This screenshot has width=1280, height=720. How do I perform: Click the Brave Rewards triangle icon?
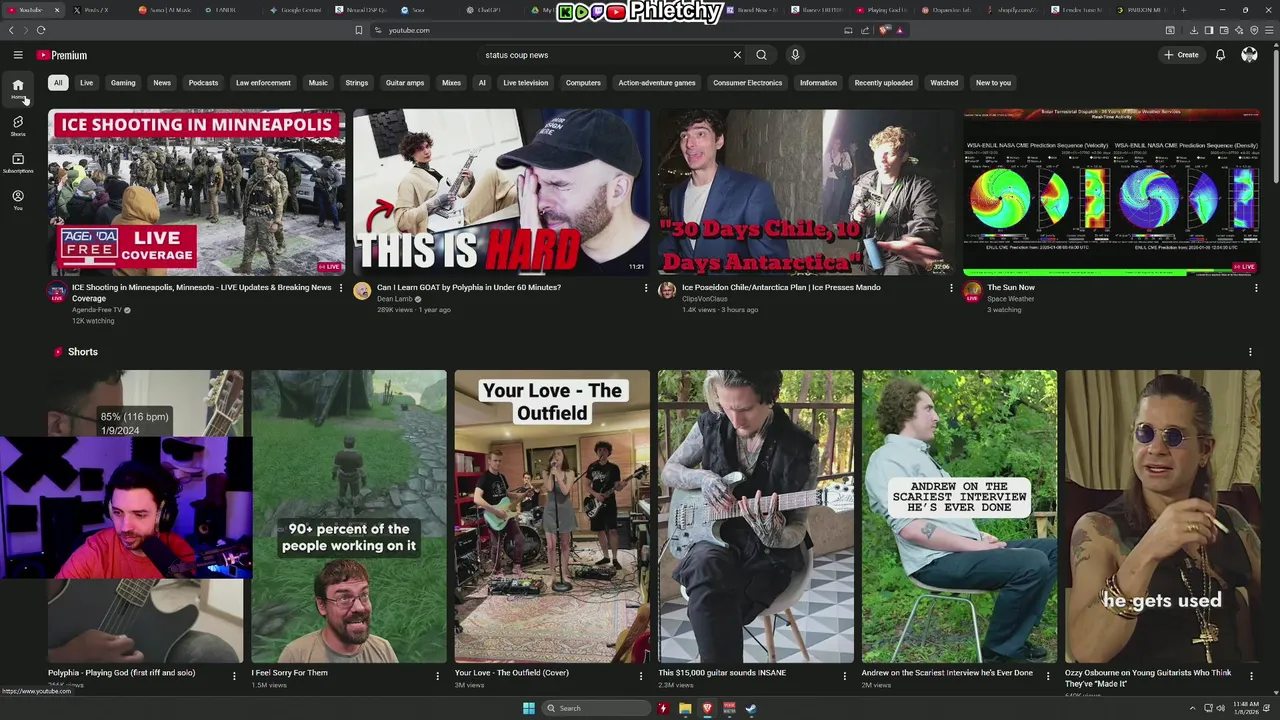(900, 30)
